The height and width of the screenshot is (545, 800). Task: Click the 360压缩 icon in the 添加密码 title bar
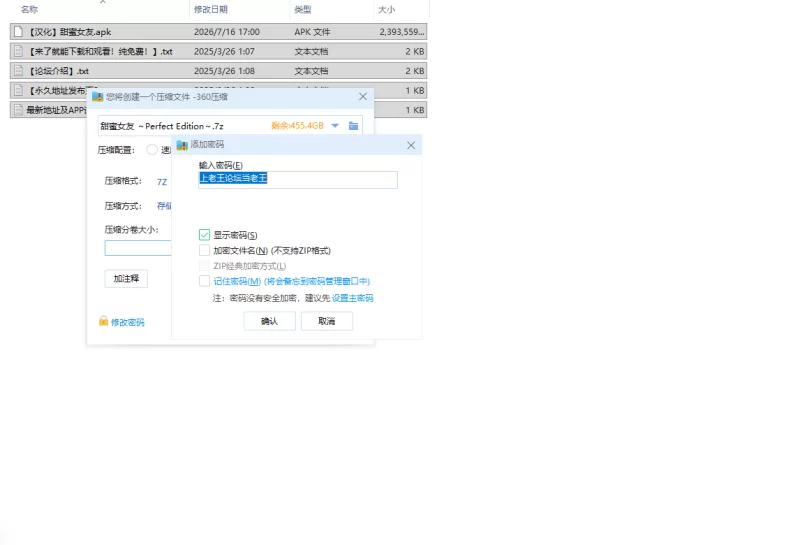click(182, 145)
